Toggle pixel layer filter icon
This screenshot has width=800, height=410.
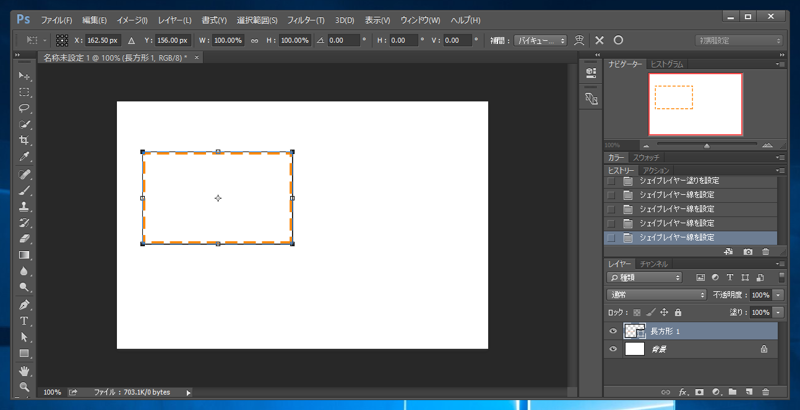tap(701, 277)
